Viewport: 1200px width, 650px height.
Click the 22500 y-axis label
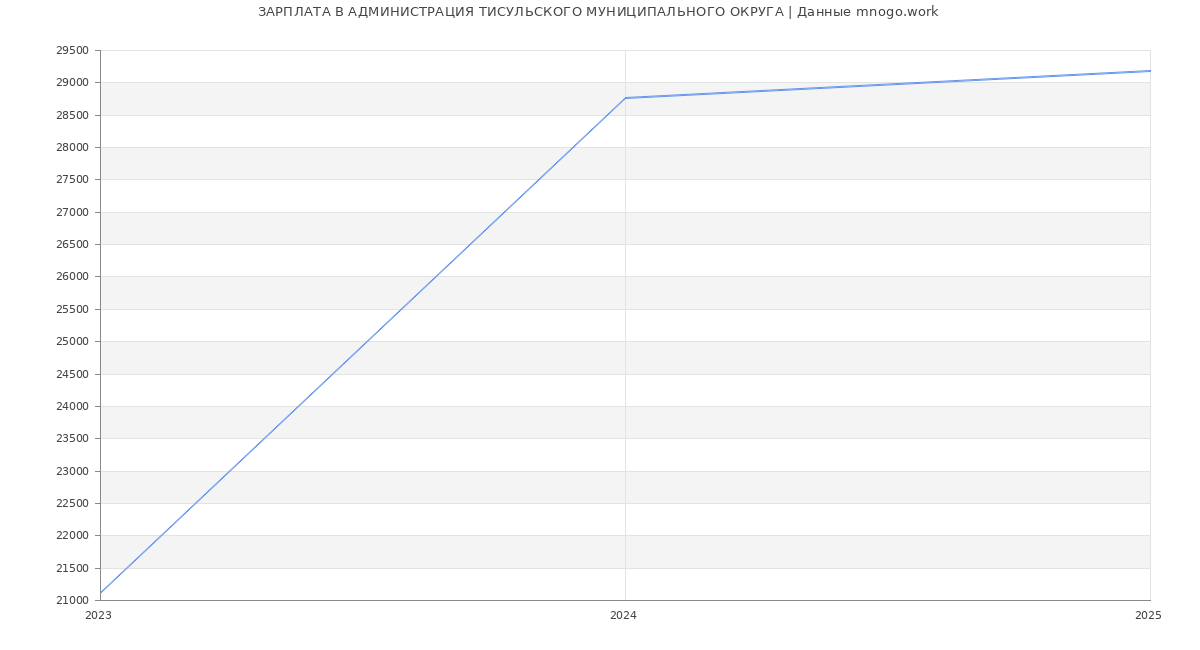point(72,504)
